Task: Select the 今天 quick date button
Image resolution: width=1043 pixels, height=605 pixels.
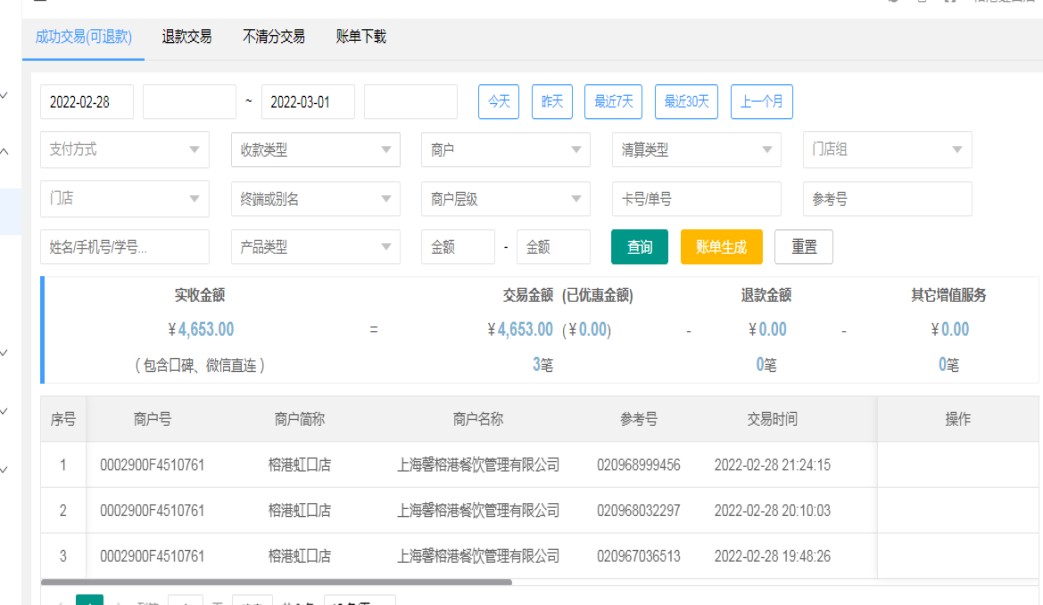Action: [498, 102]
